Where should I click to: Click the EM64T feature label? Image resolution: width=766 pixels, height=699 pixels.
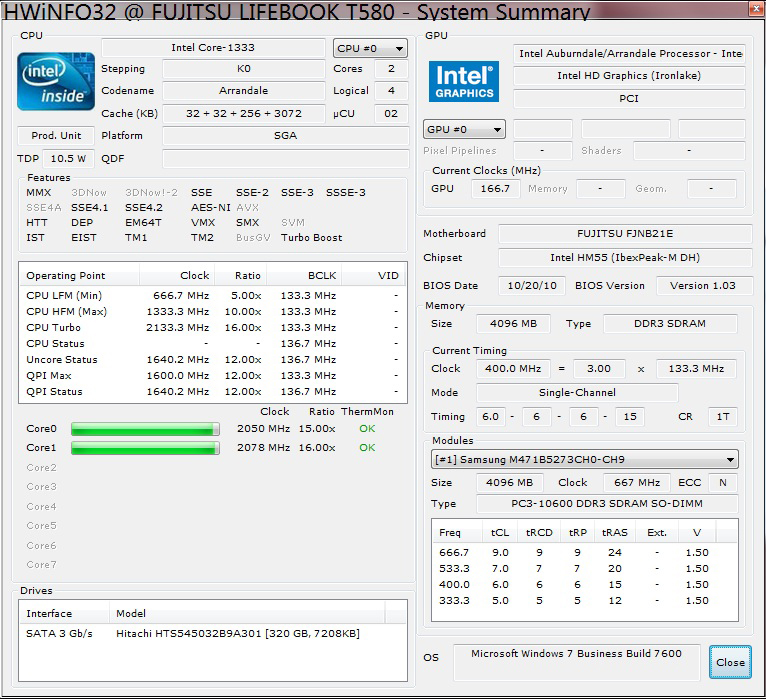[x=143, y=223]
